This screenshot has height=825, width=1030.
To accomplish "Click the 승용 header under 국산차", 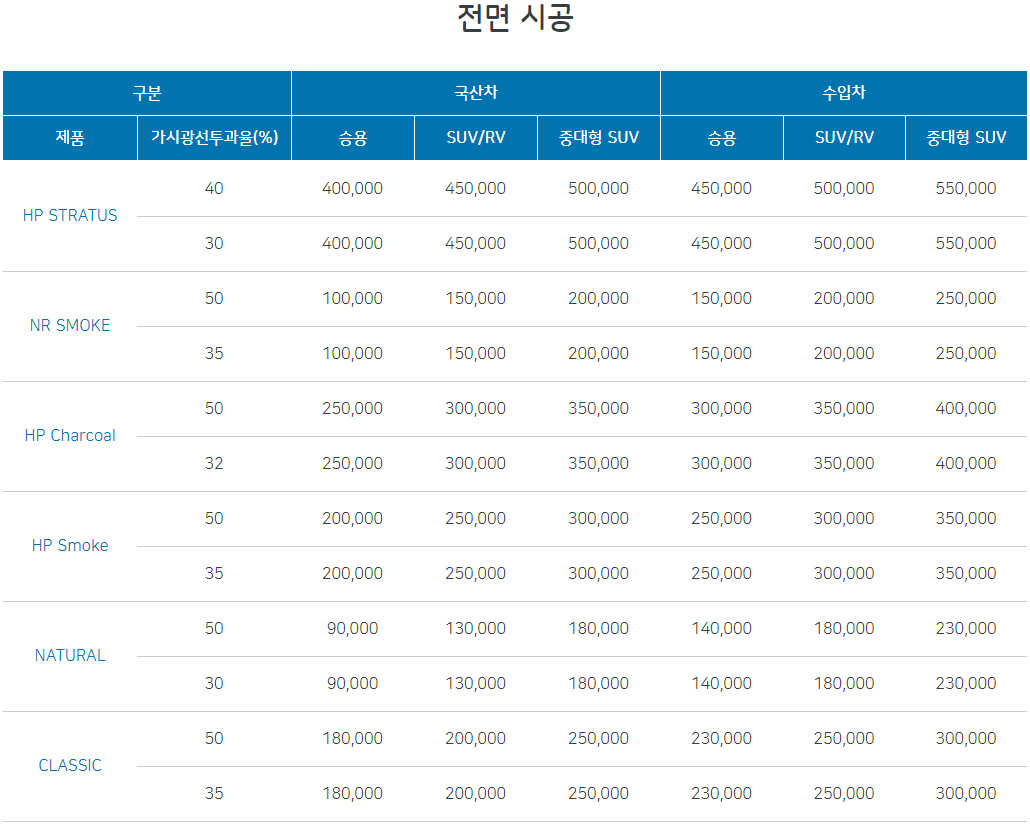I will click(353, 138).
